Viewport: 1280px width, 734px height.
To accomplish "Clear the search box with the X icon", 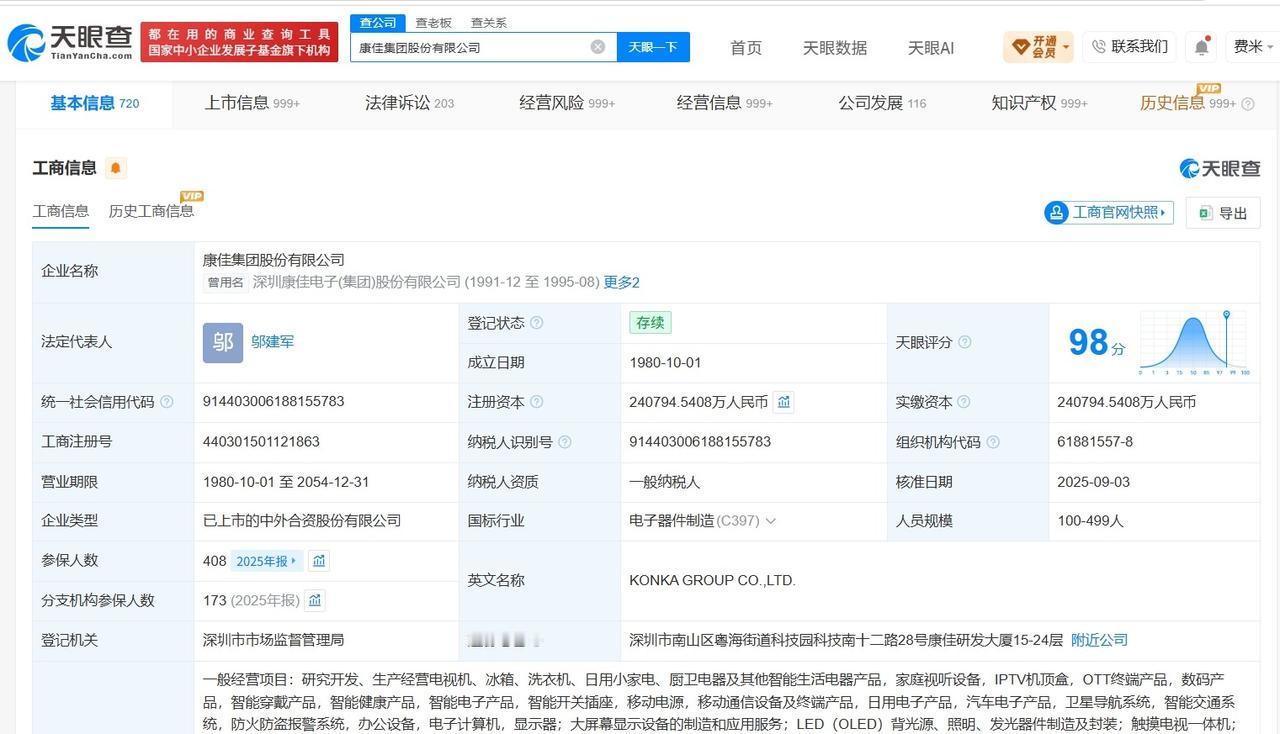I will pos(598,47).
